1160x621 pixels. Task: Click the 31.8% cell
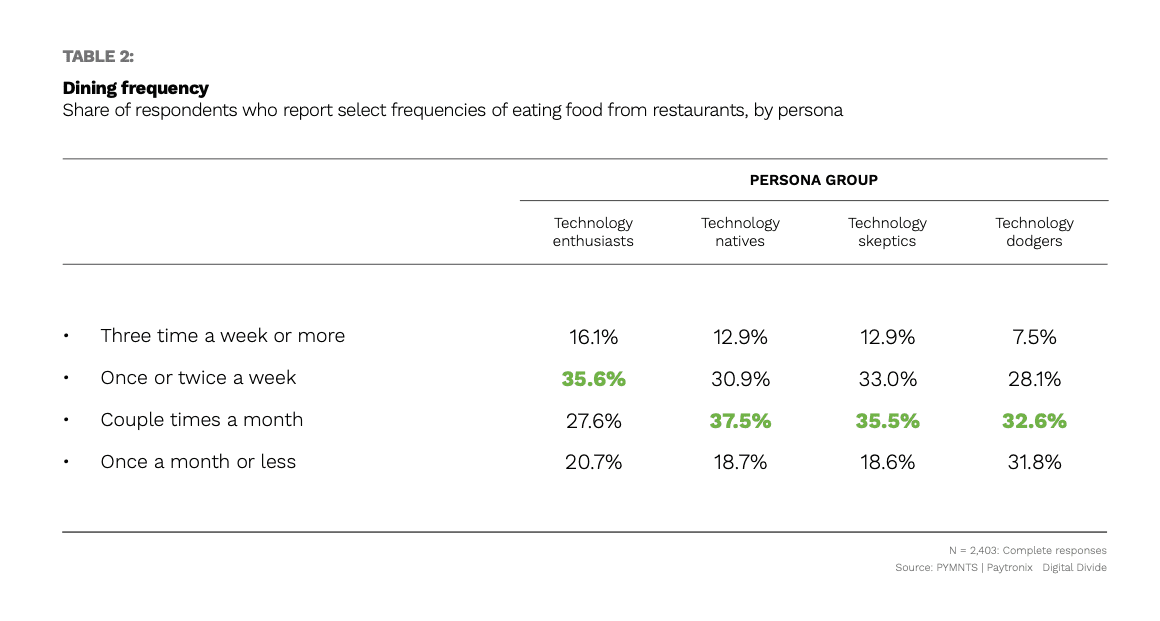click(1034, 463)
